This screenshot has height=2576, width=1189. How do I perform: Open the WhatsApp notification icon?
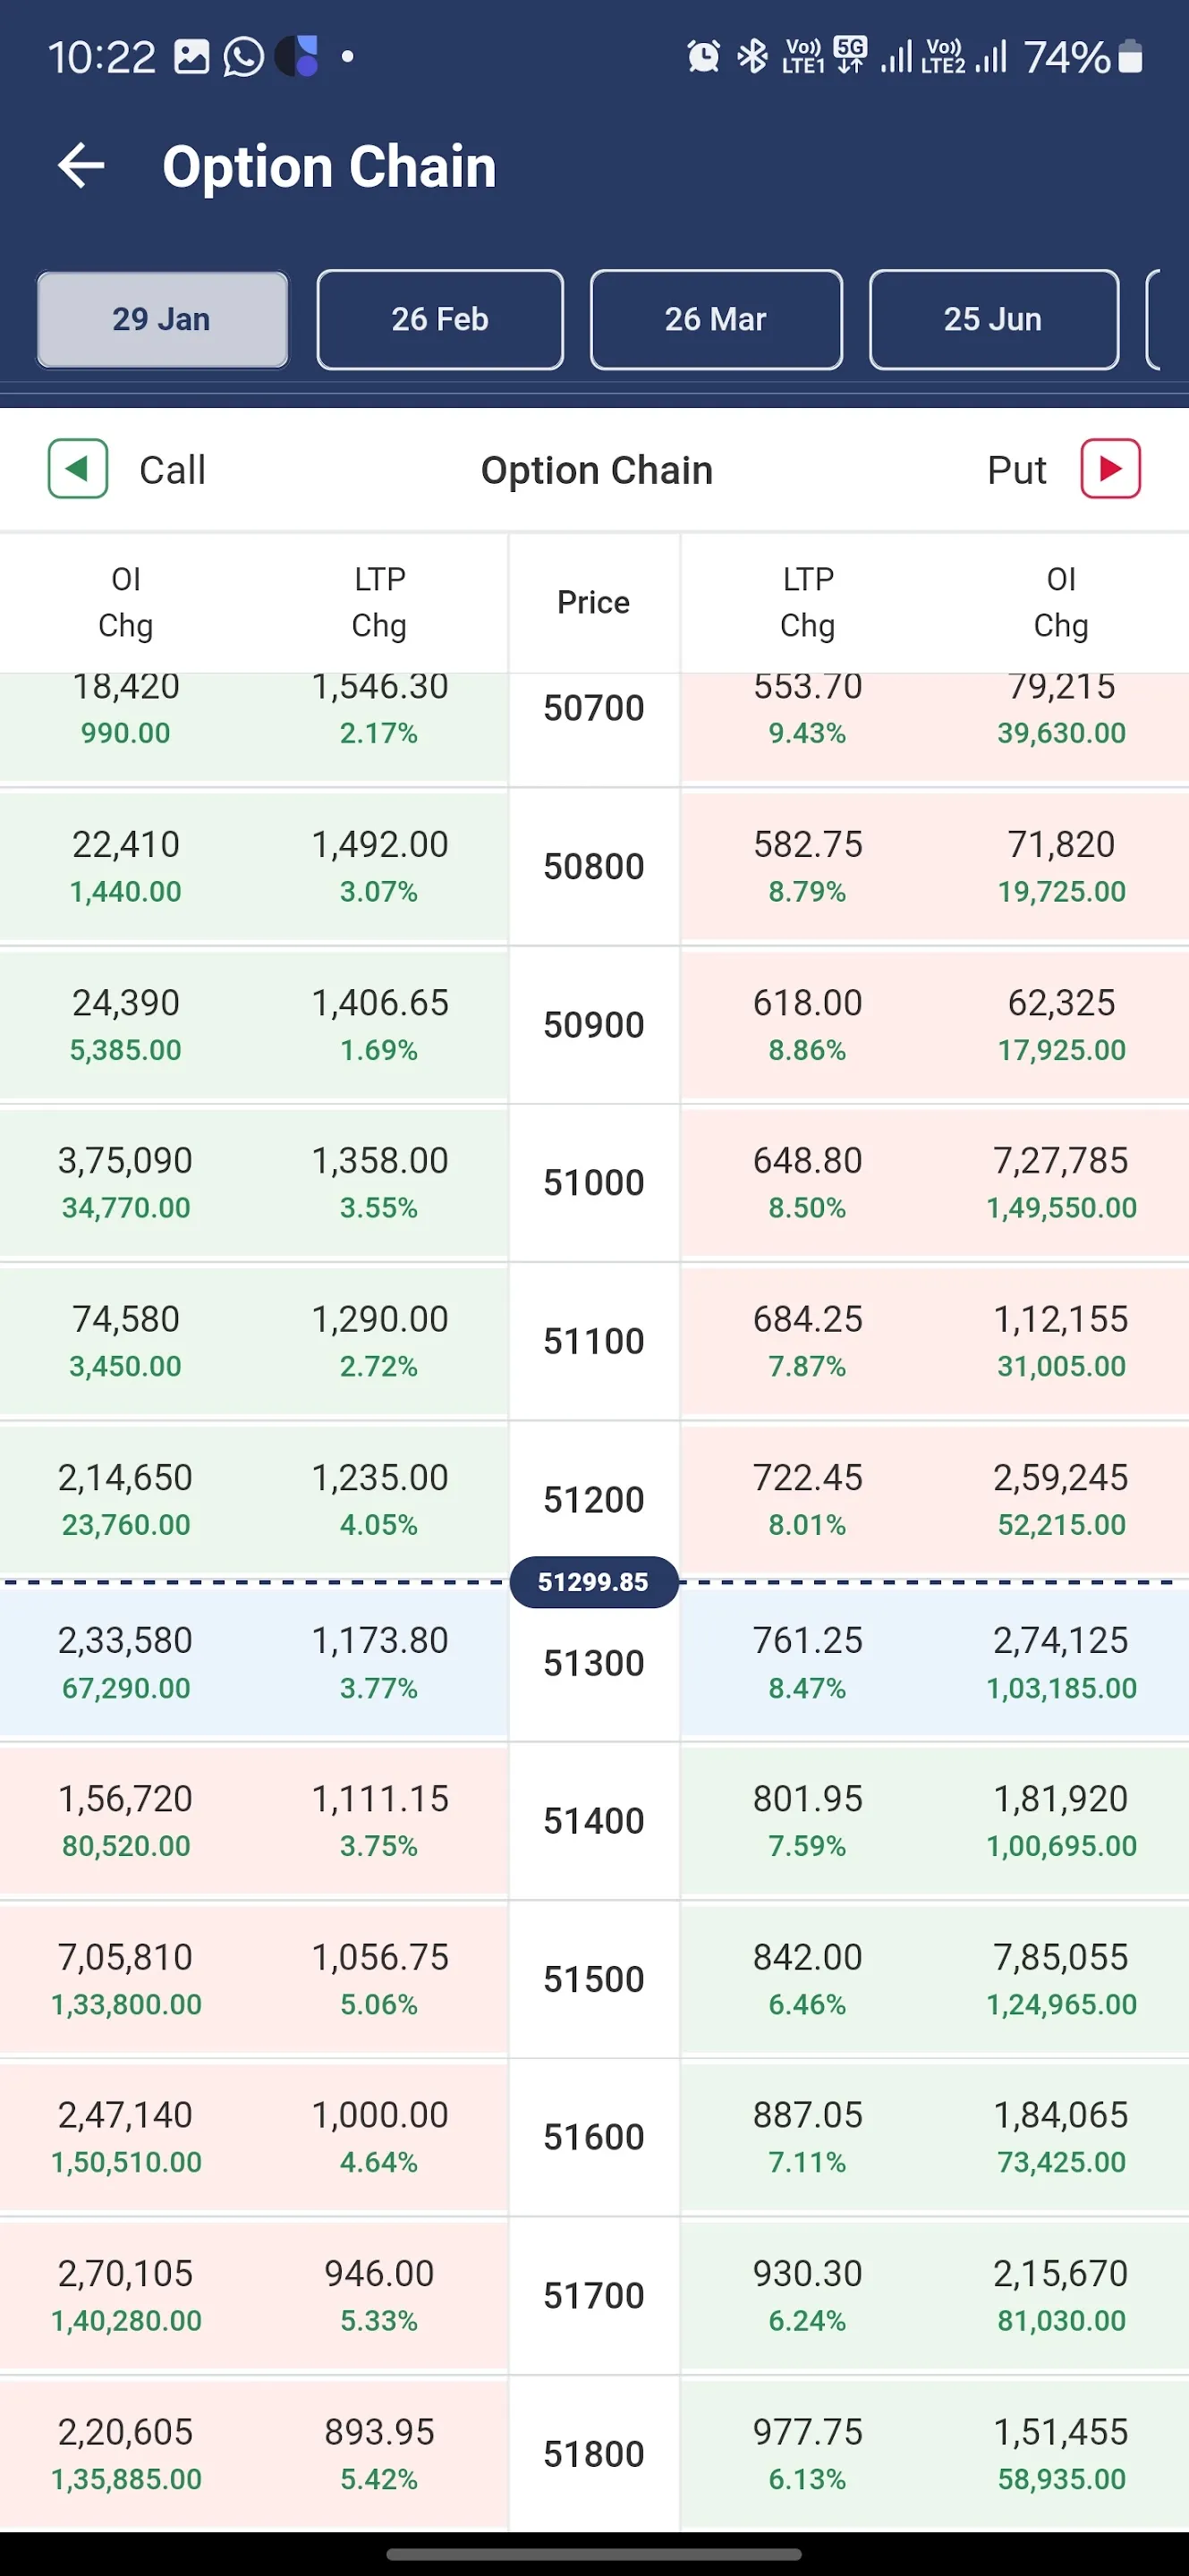coord(243,57)
